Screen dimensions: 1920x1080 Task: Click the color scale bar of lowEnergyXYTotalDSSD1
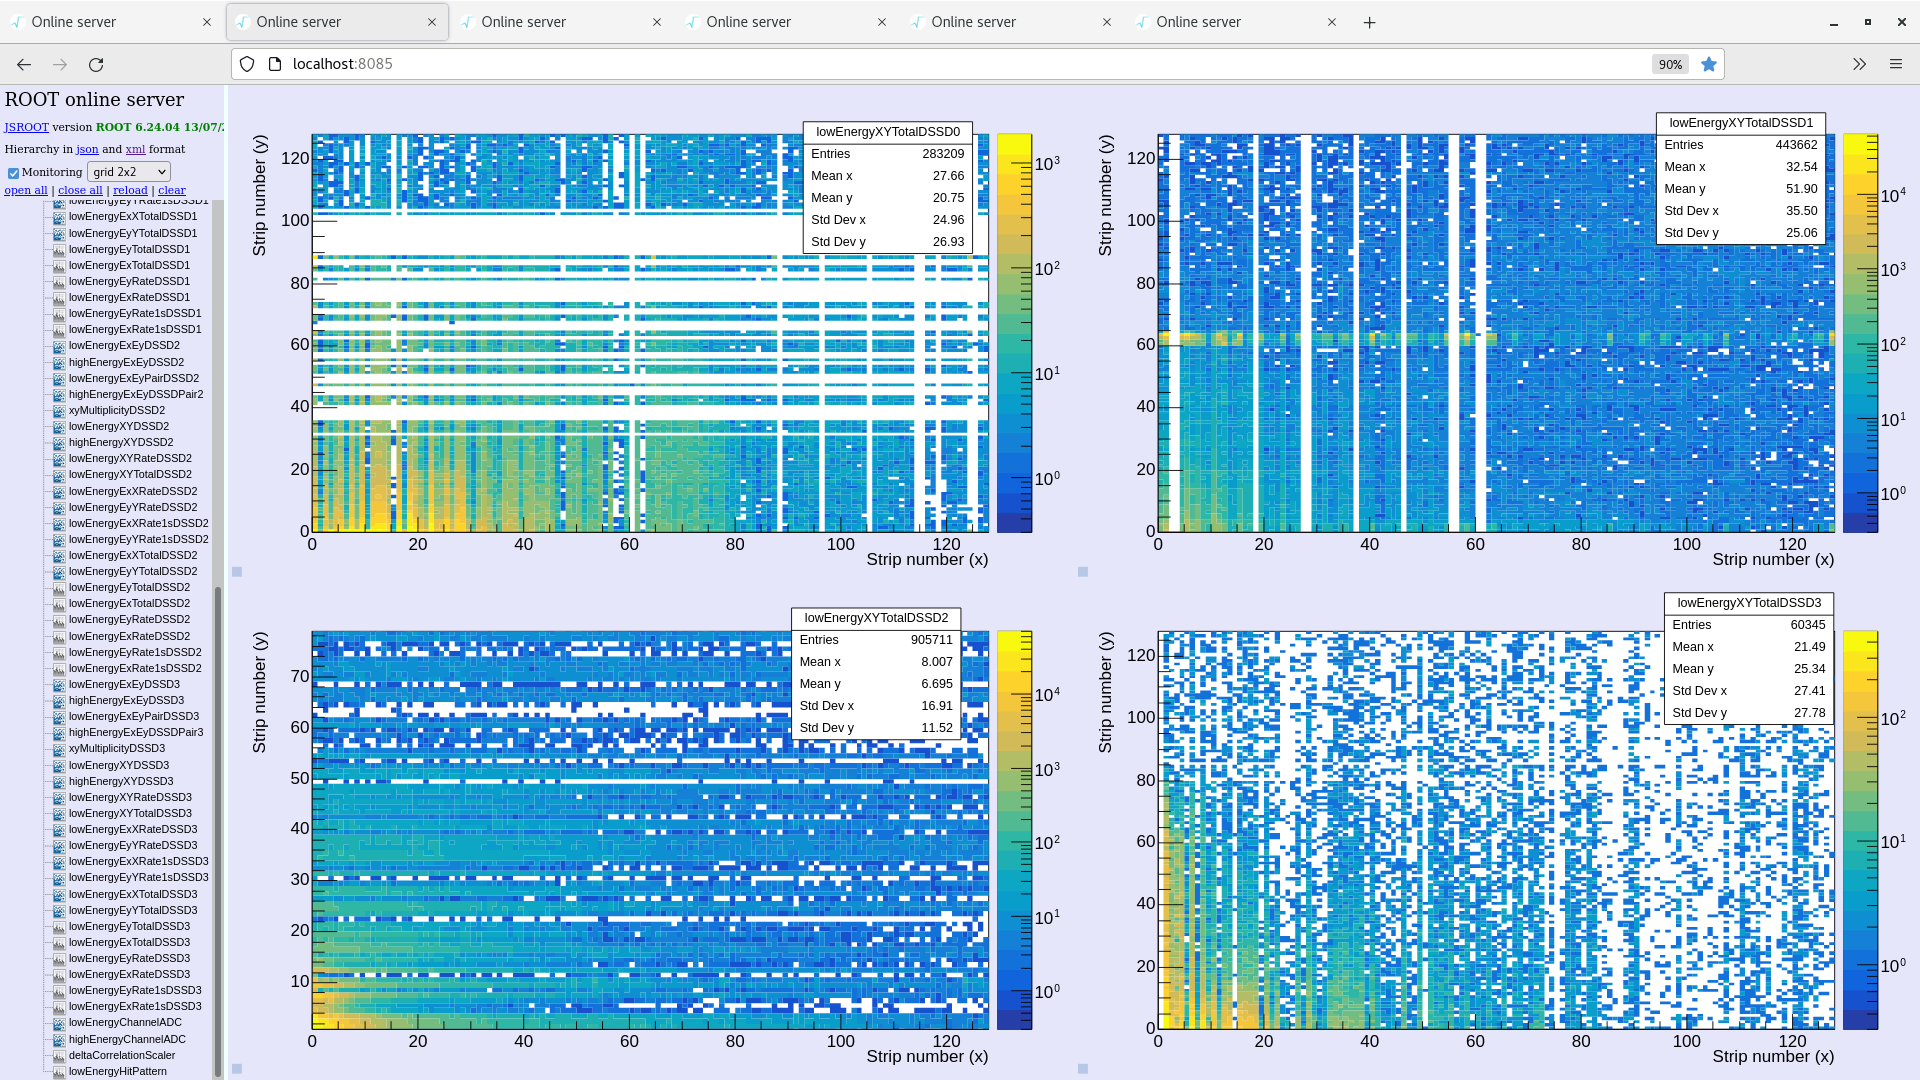coord(1862,330)
